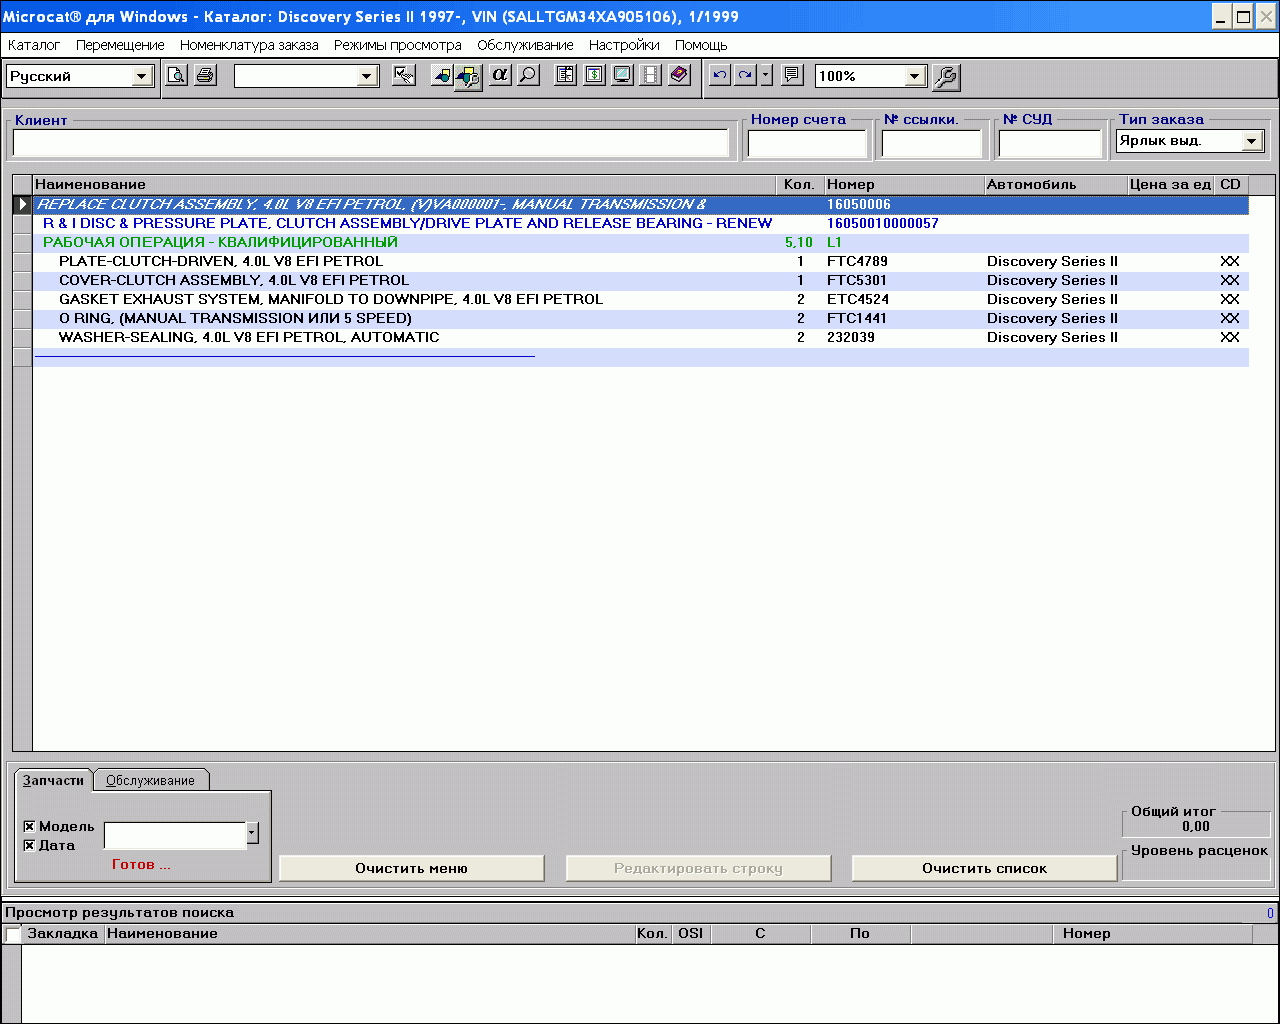Screen dimensions: 1280x1024
Task: Open the Номенклатура заказа menu
Action: pyautogui.click(x=249, y=45)
